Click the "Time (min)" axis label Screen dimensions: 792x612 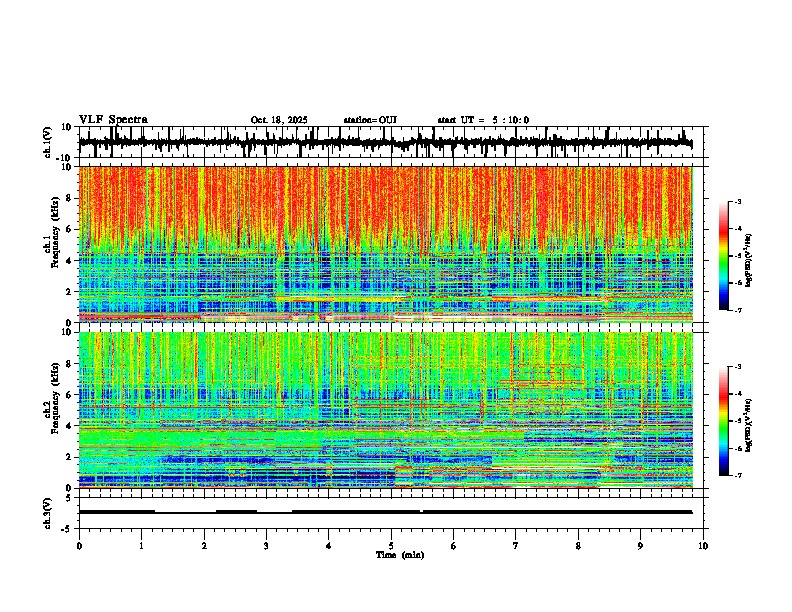tap(400, 555)
